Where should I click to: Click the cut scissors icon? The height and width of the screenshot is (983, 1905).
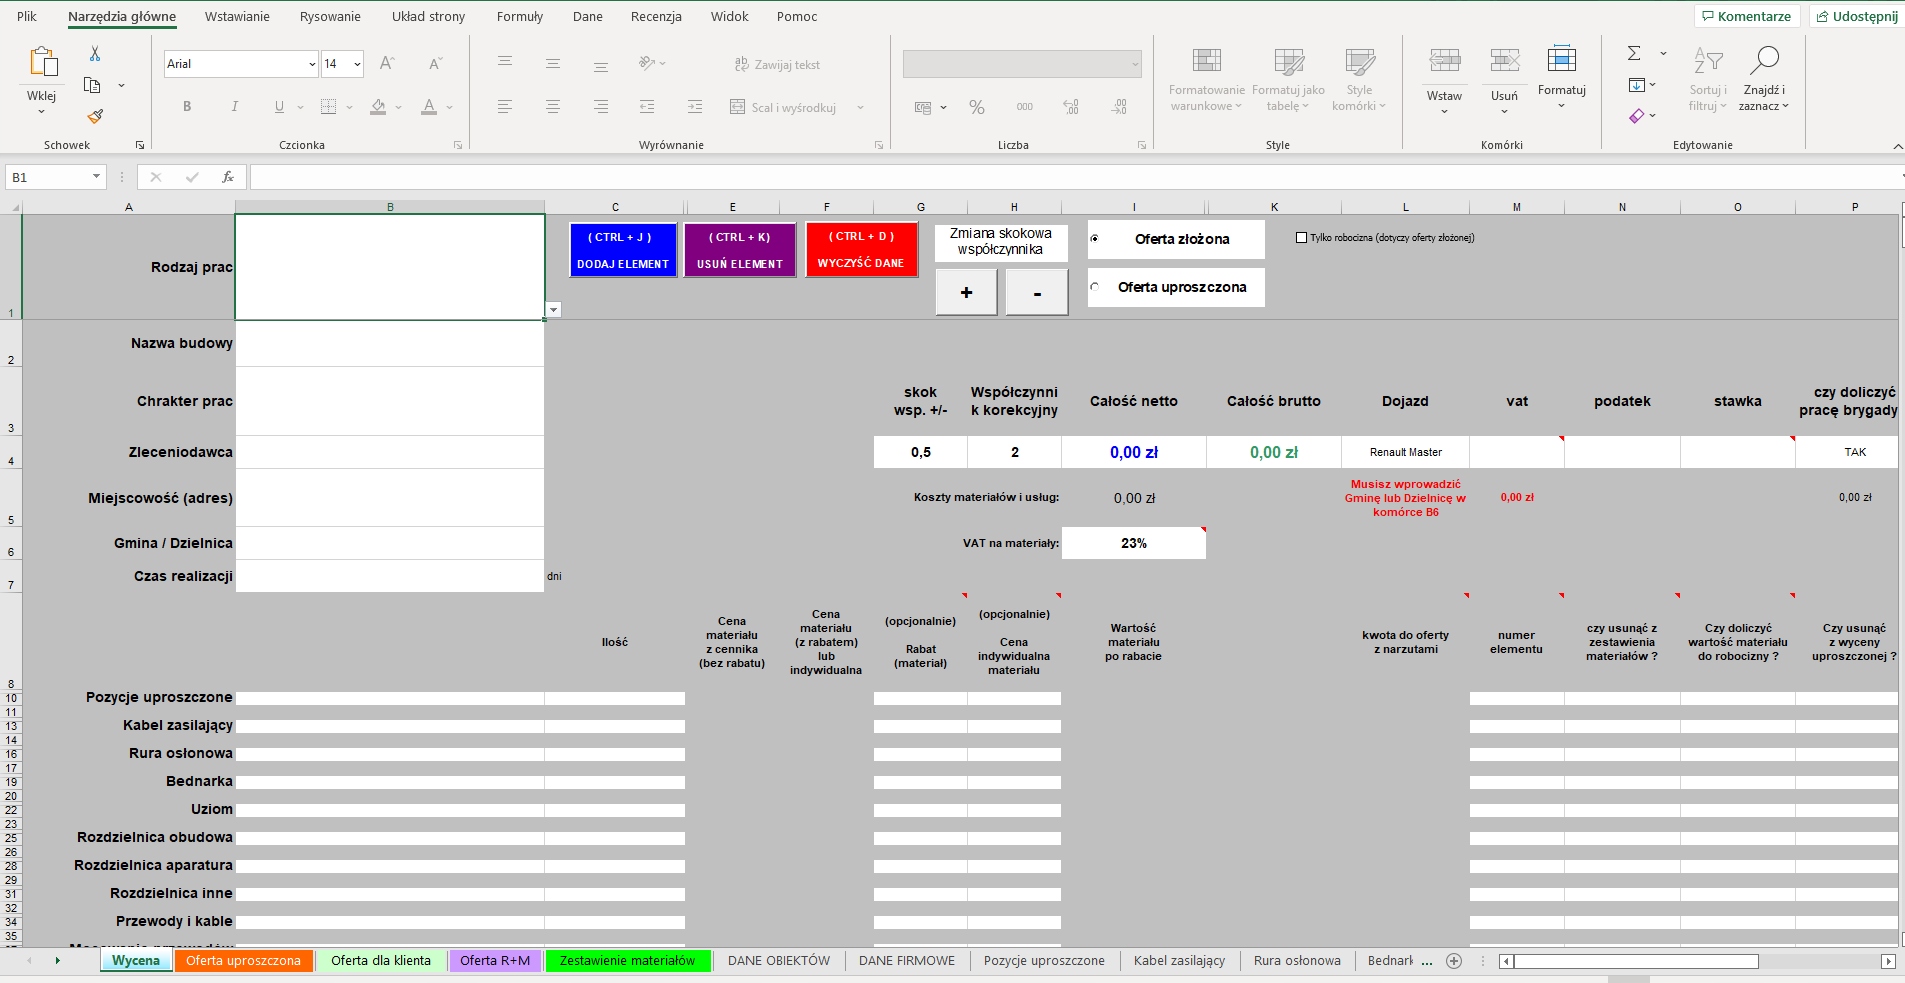pos(95,54)
